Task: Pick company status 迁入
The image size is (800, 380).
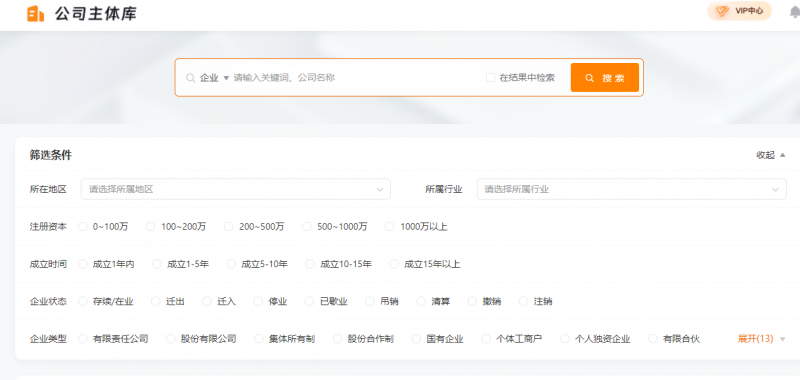Action: [x=207, y=301]
